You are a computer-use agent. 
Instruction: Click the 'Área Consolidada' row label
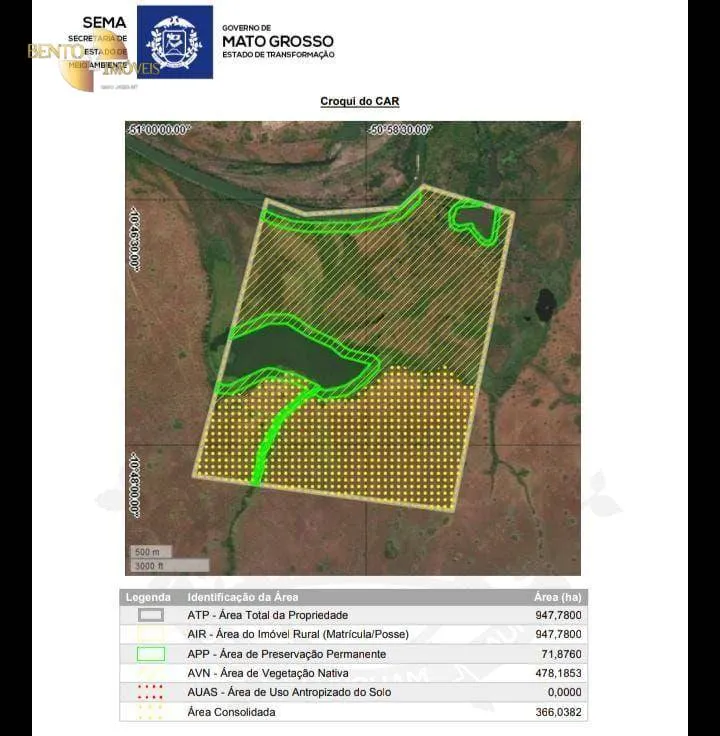(x=231, y=712)
